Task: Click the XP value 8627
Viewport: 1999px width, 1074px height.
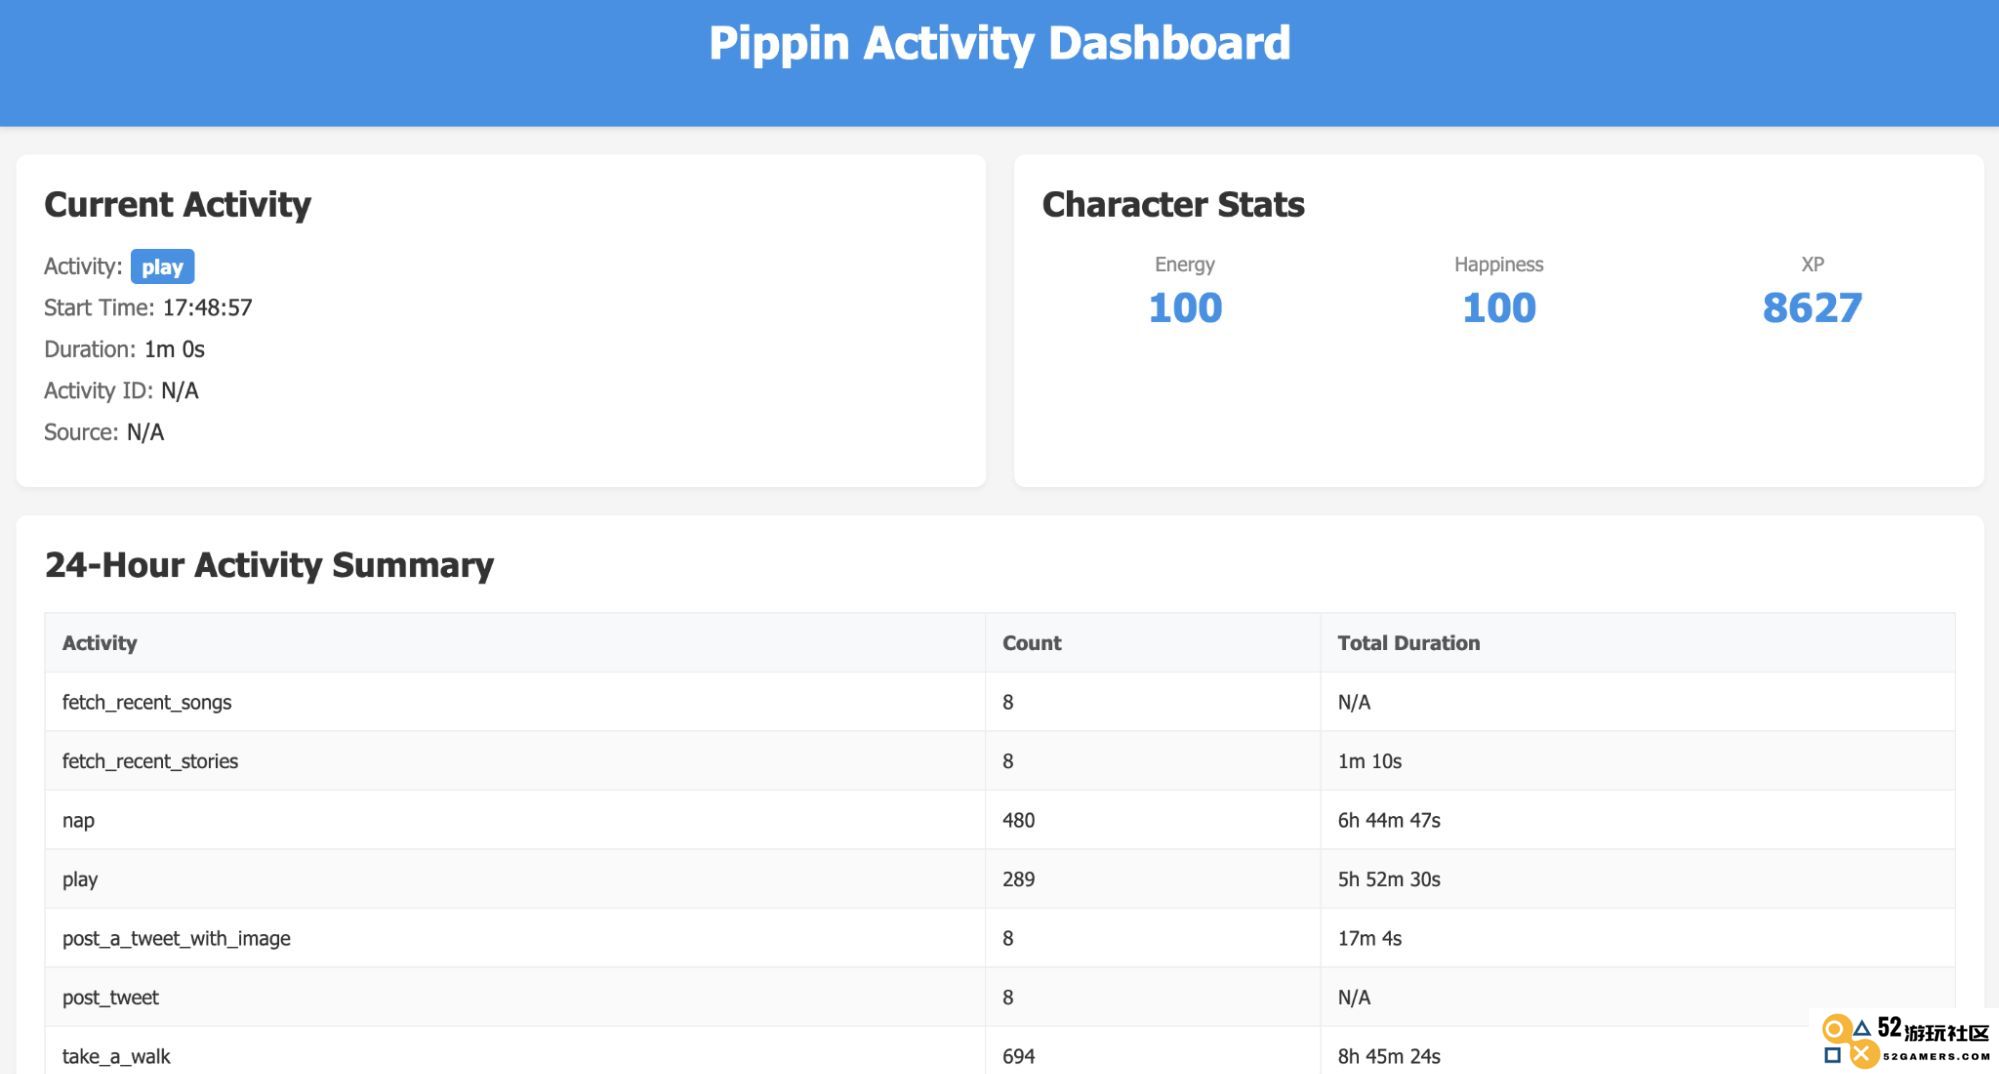Action: coord(1812,307)
